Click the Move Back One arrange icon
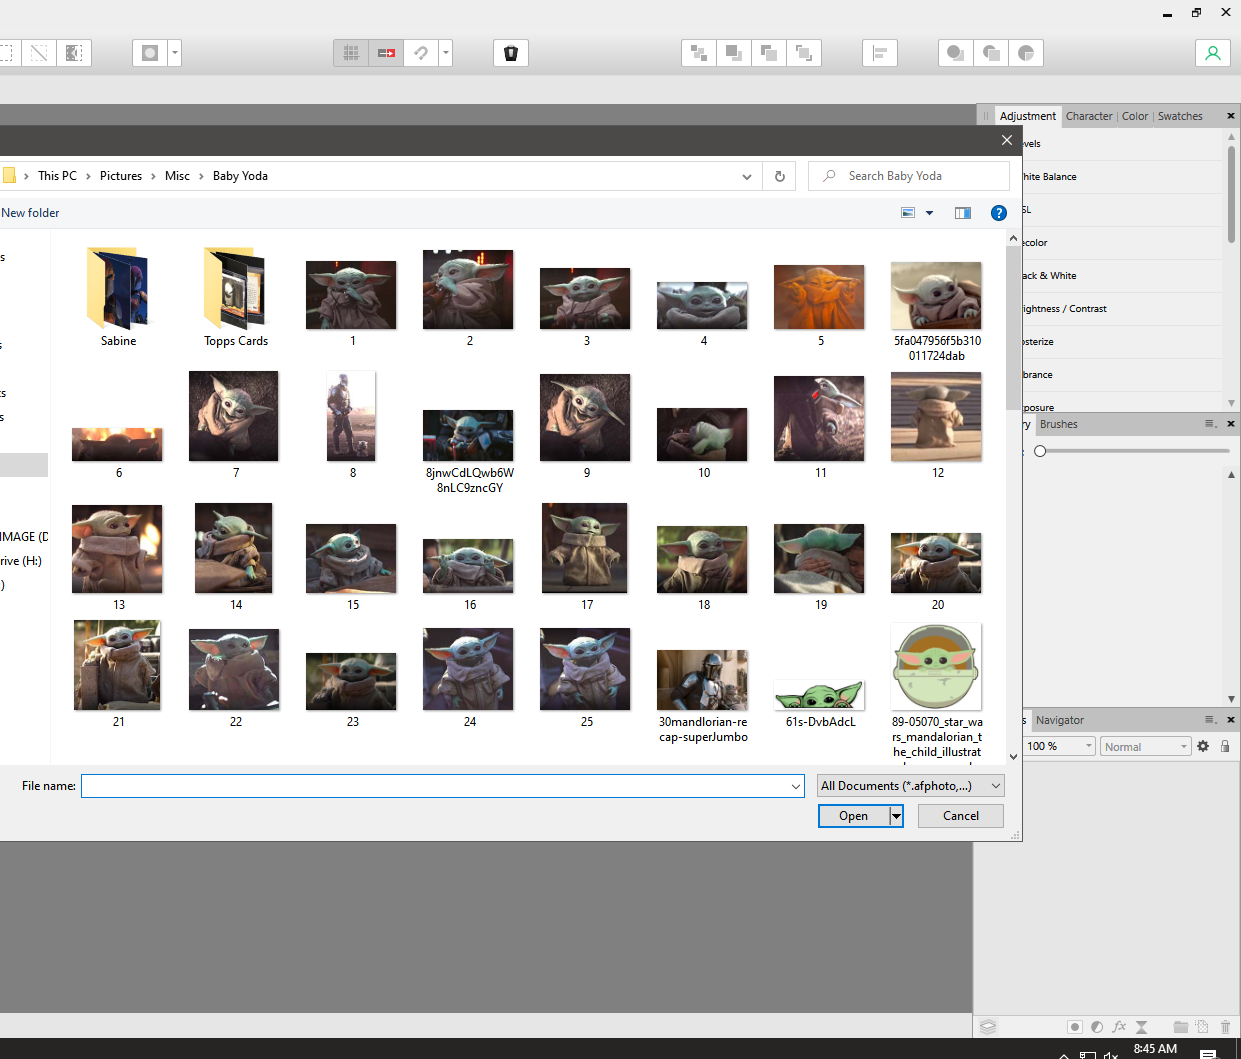 pyautogui.click(x=734, y=53)
